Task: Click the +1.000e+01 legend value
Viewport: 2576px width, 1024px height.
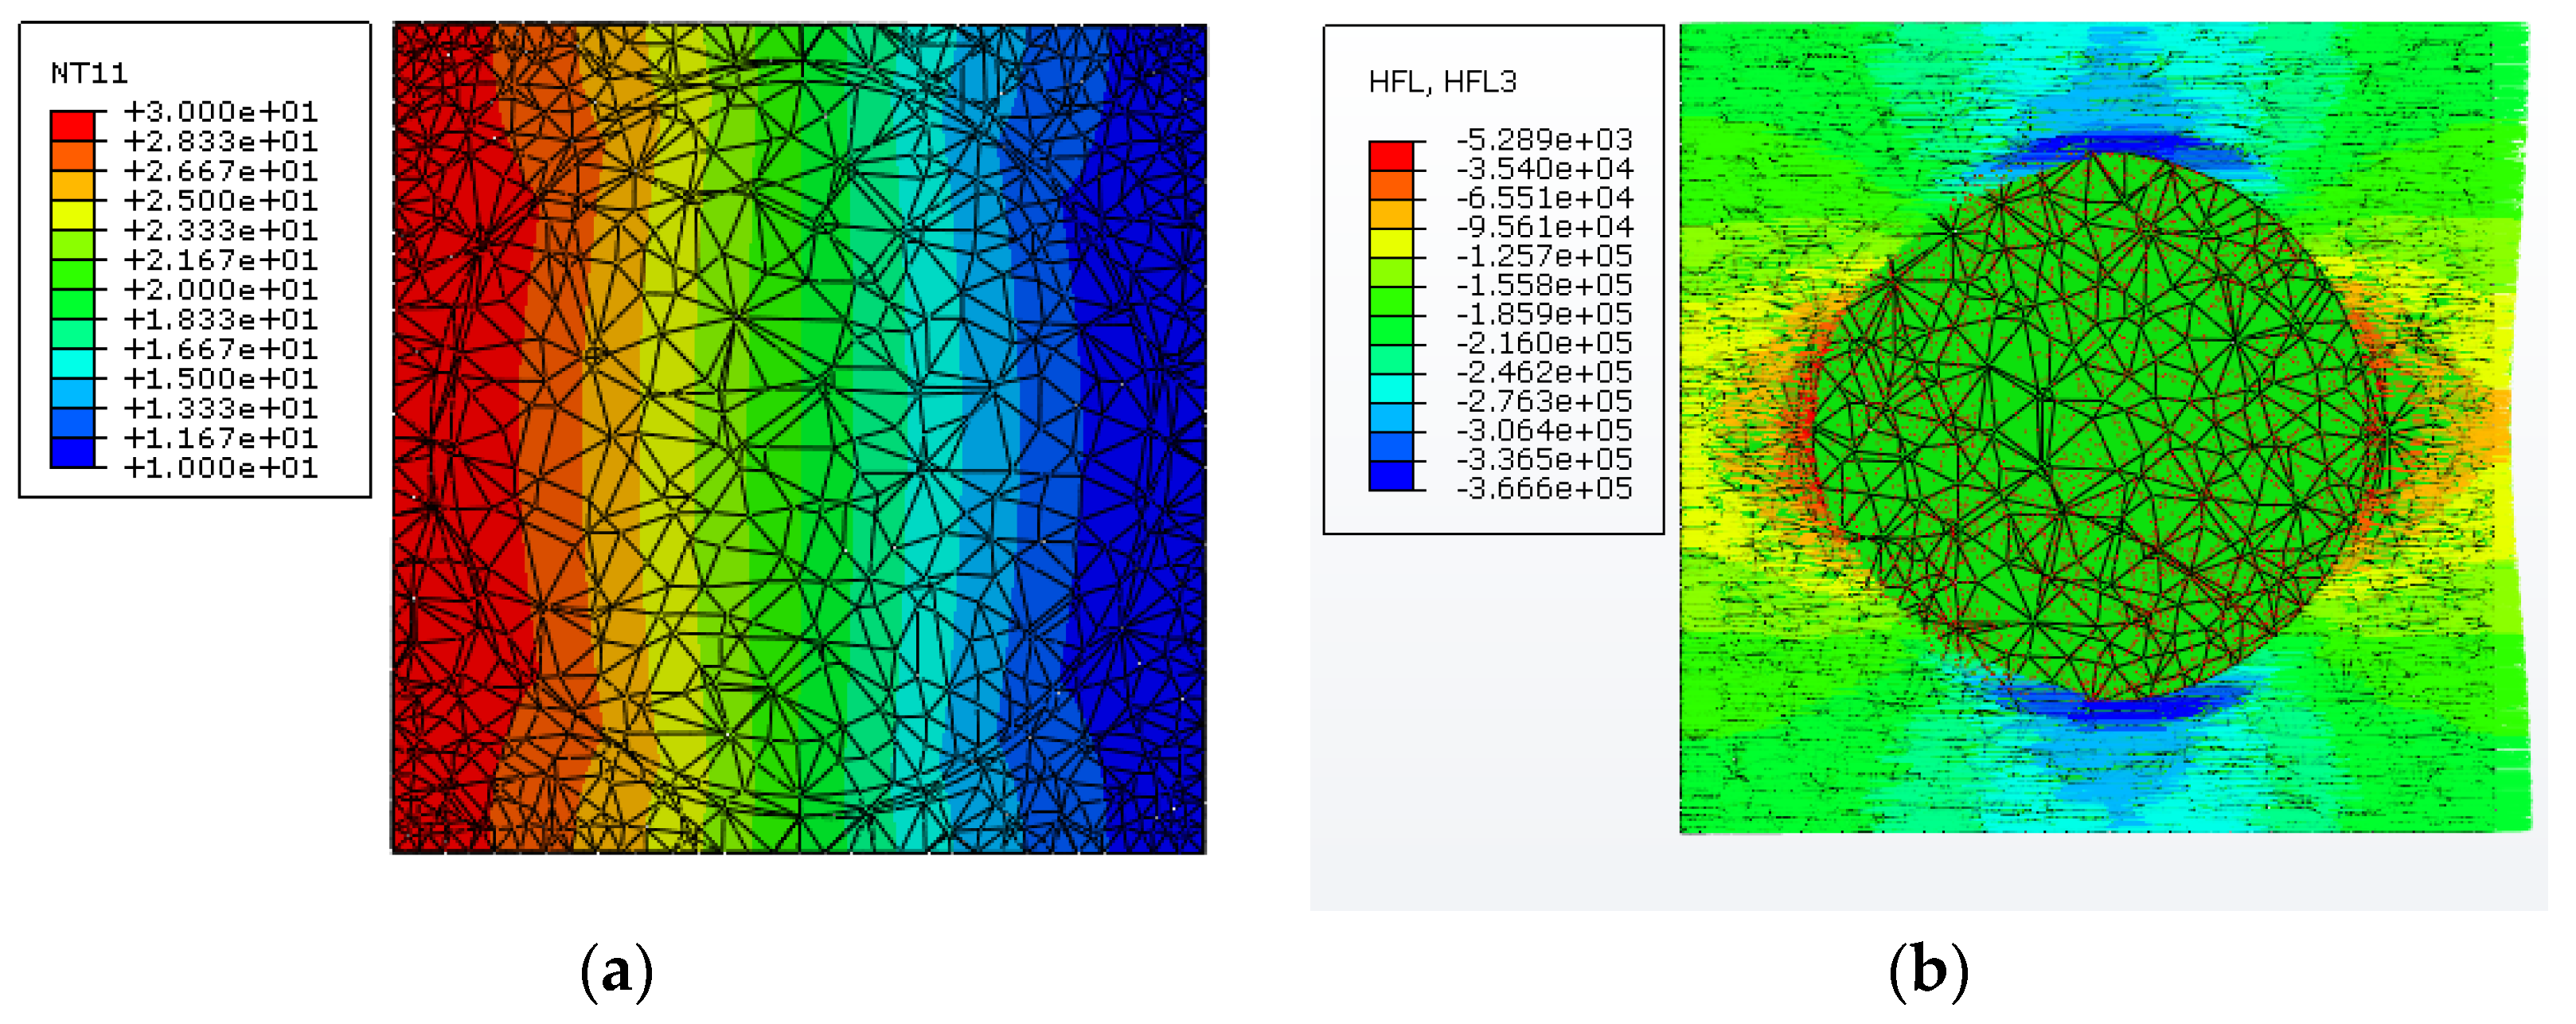Action: tap(220, 468)
